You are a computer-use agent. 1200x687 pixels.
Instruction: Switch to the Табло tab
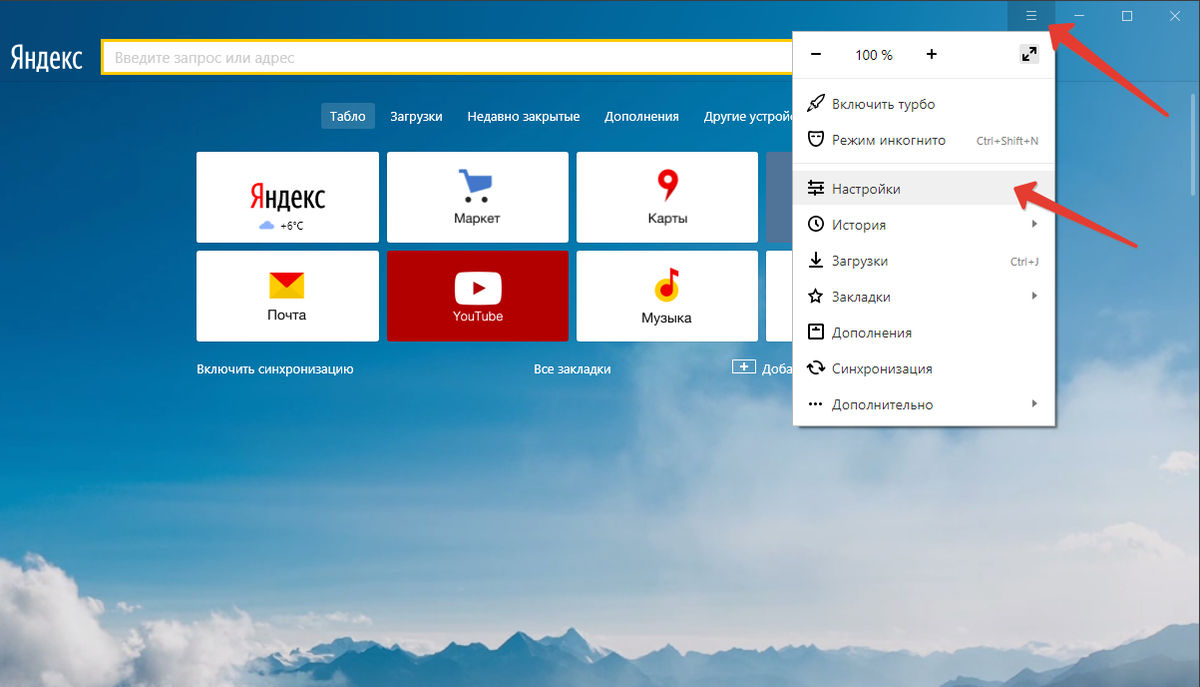point(348,116)
